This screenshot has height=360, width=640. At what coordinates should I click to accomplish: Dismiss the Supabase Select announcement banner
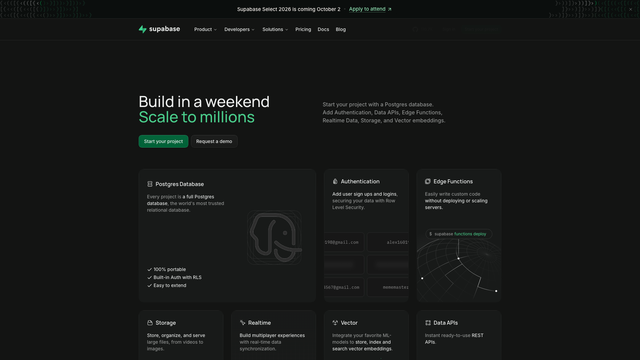630,9
